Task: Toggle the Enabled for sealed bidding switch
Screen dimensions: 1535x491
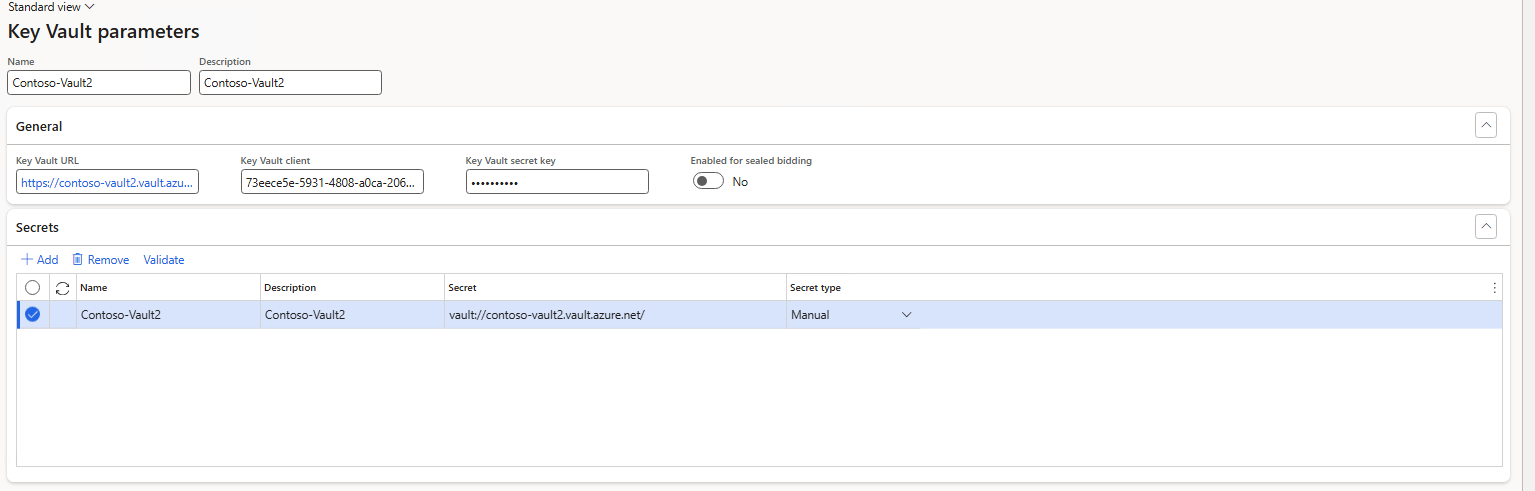Action: 708,182
